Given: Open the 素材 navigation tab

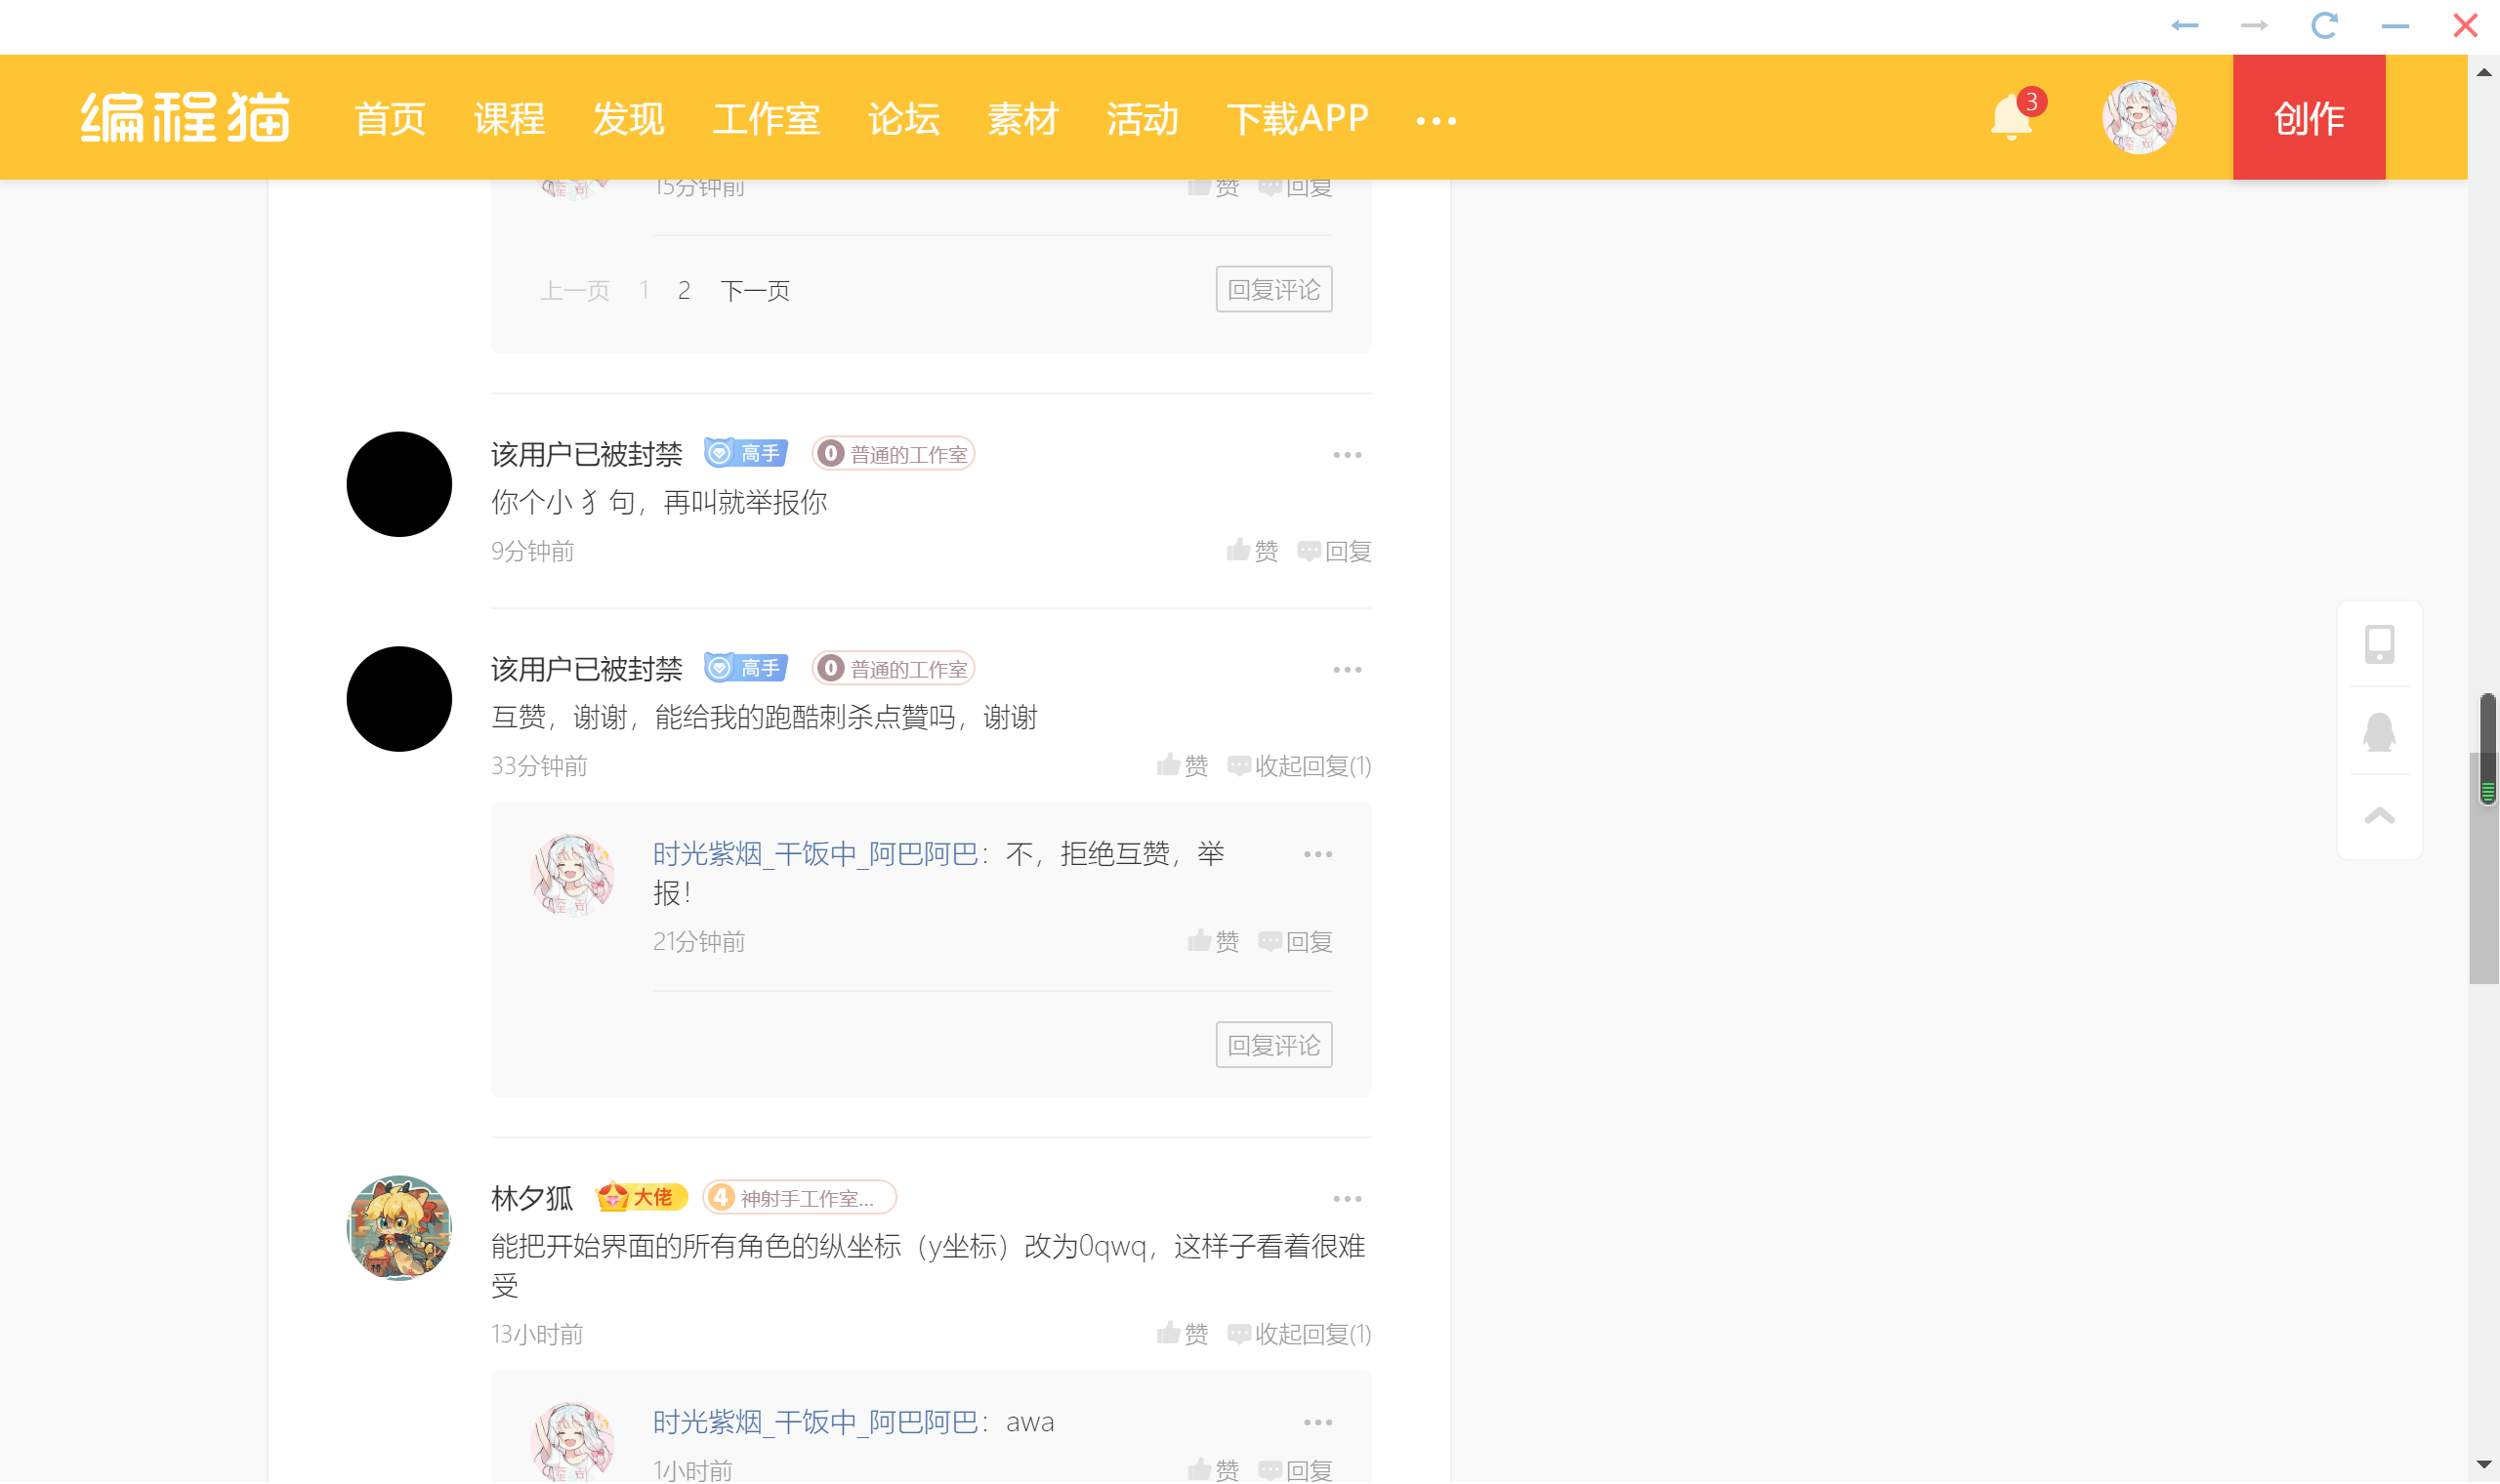Looking at the screenshot, I should [x=1023, y=119].
